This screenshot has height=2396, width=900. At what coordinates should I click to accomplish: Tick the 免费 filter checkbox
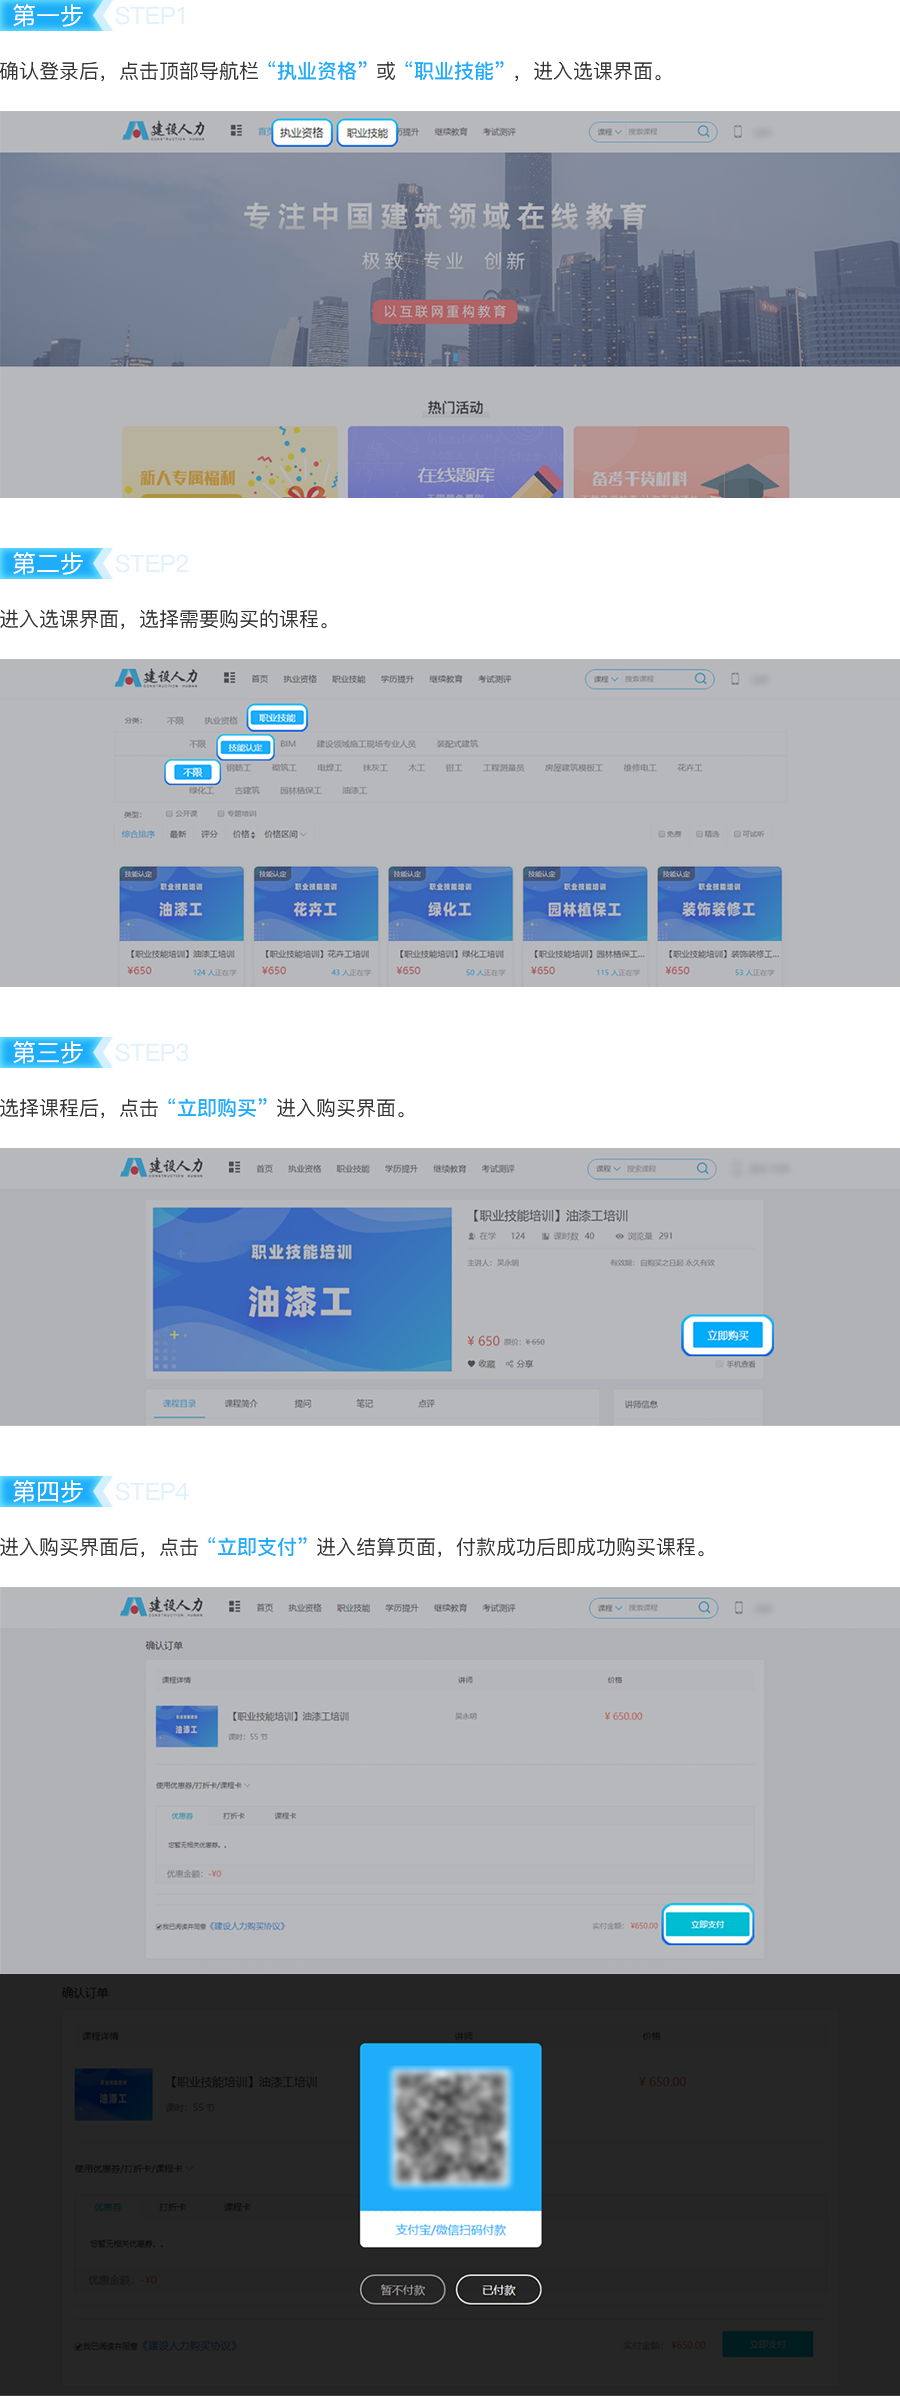661,834
